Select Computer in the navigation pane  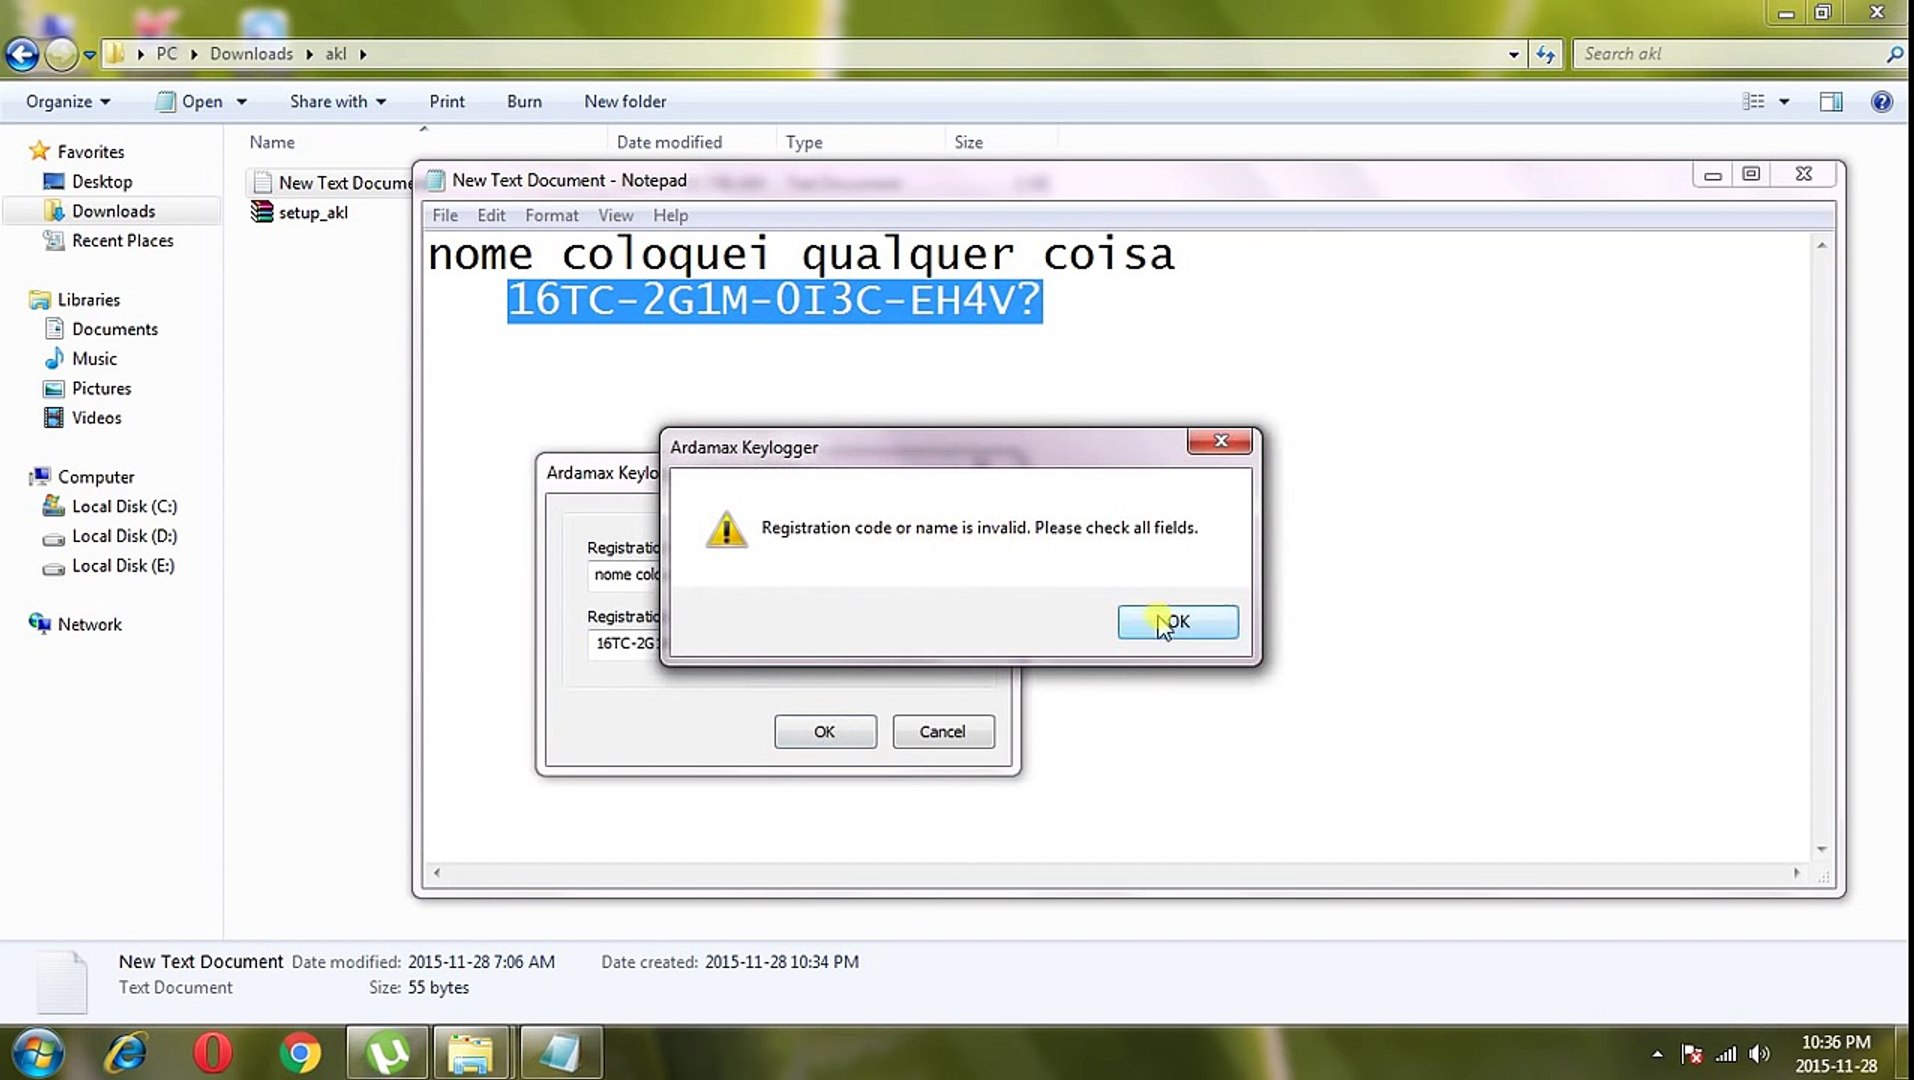tap(82, 477)
